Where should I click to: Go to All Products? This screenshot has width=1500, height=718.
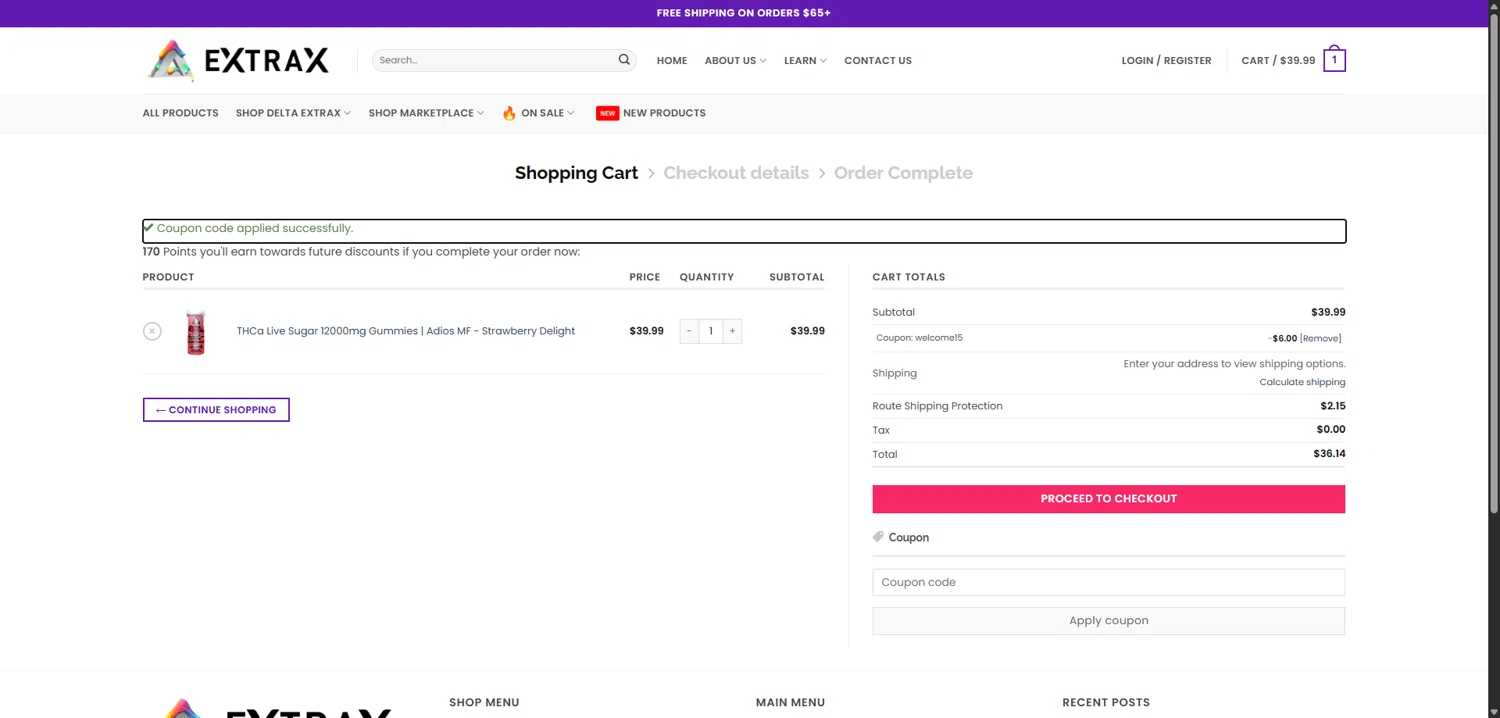tap(180, 113)
